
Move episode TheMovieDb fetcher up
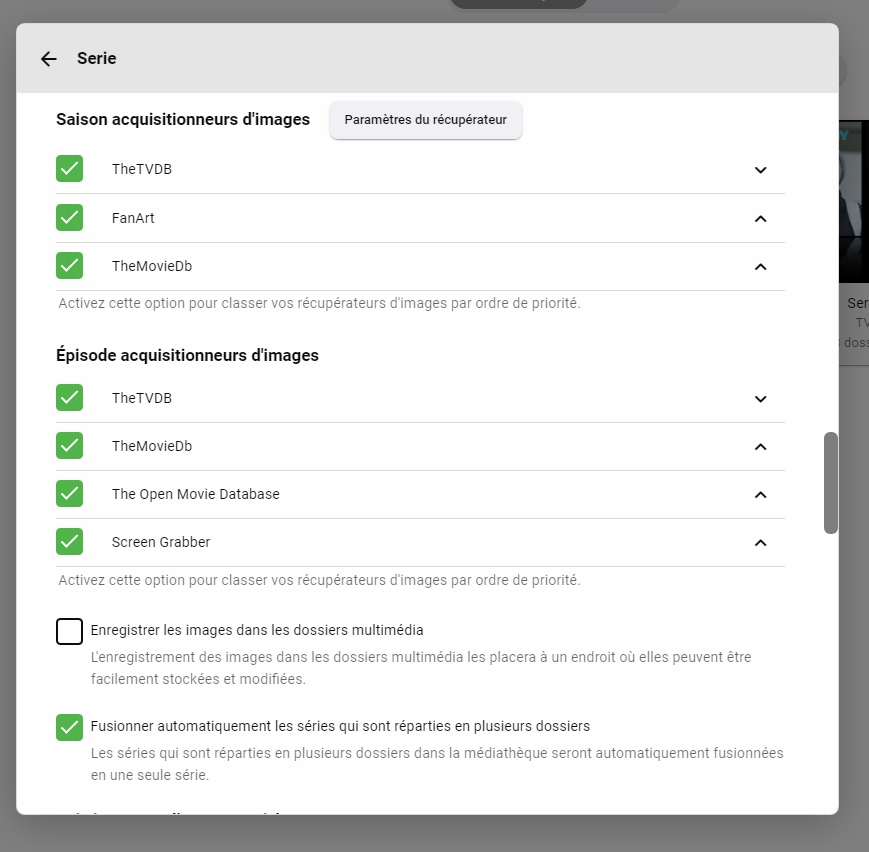(760, 447)
